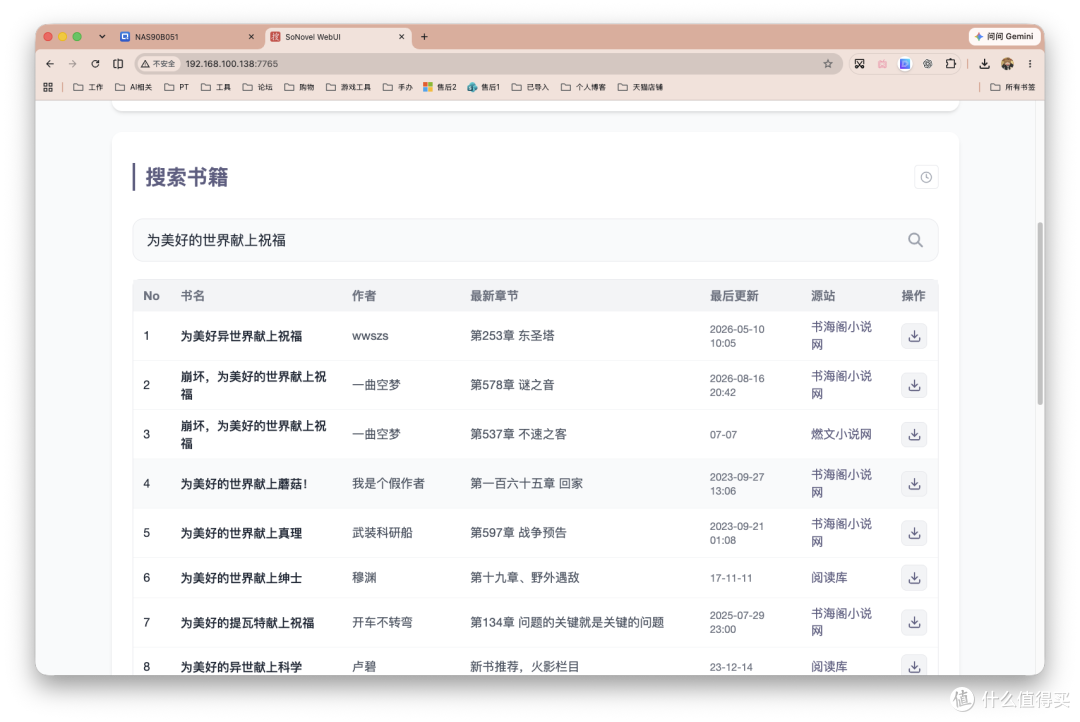The image size is (1080, 722).
Task: Go forward in browser history
Action: (x=72, y=63)
